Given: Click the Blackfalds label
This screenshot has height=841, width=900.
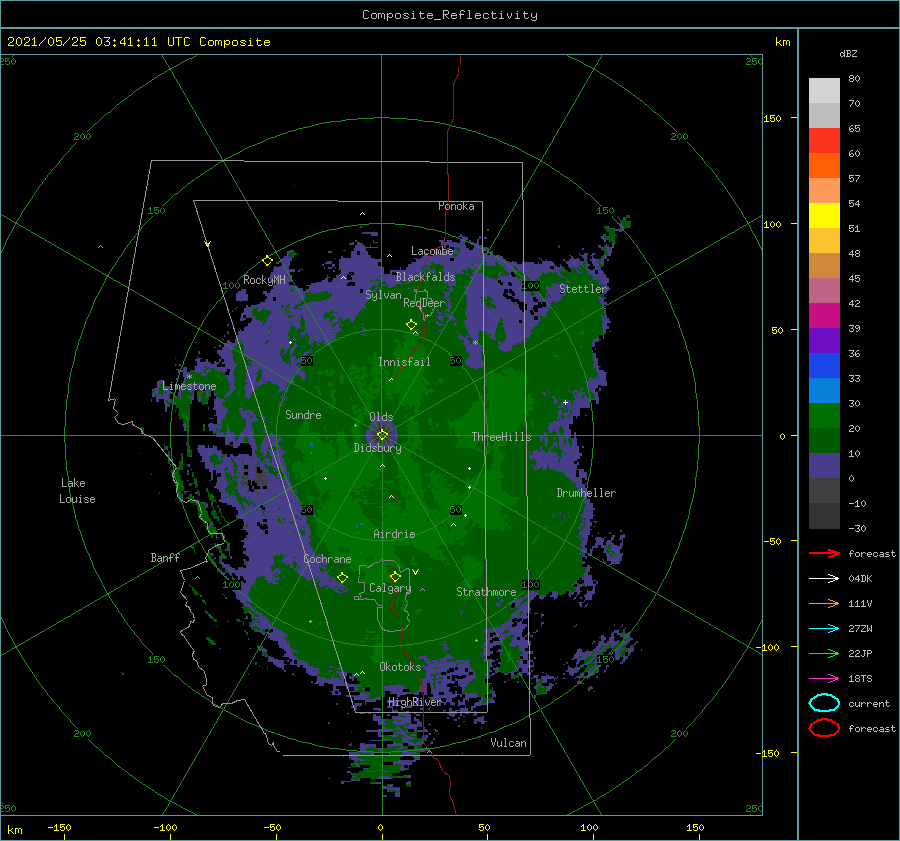Looking at the screenshot, I should click(x=425, y=277).
